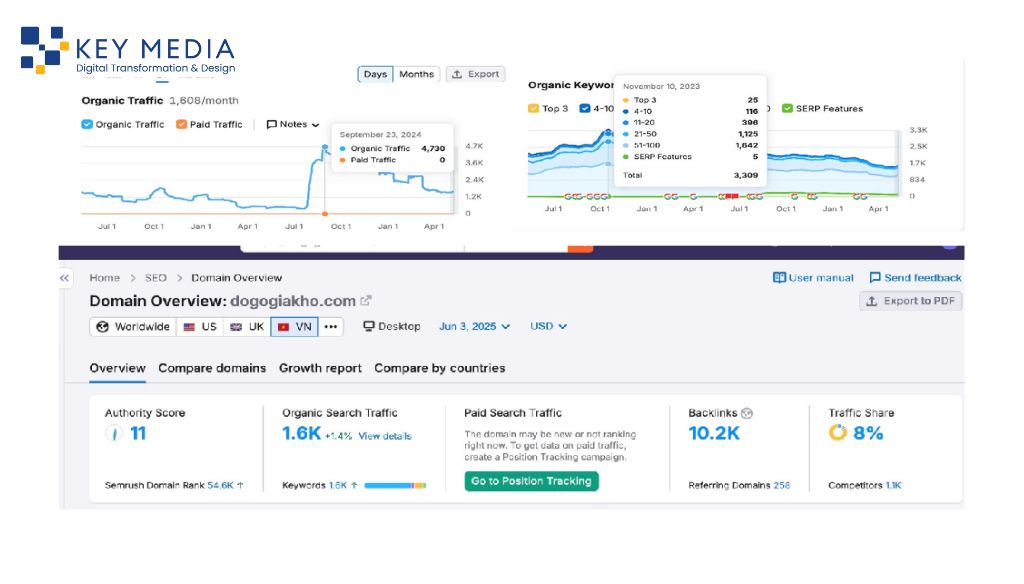Click the Go to Position Tracking button
The height and width of the screenshot is (584, 1024).
532,481
